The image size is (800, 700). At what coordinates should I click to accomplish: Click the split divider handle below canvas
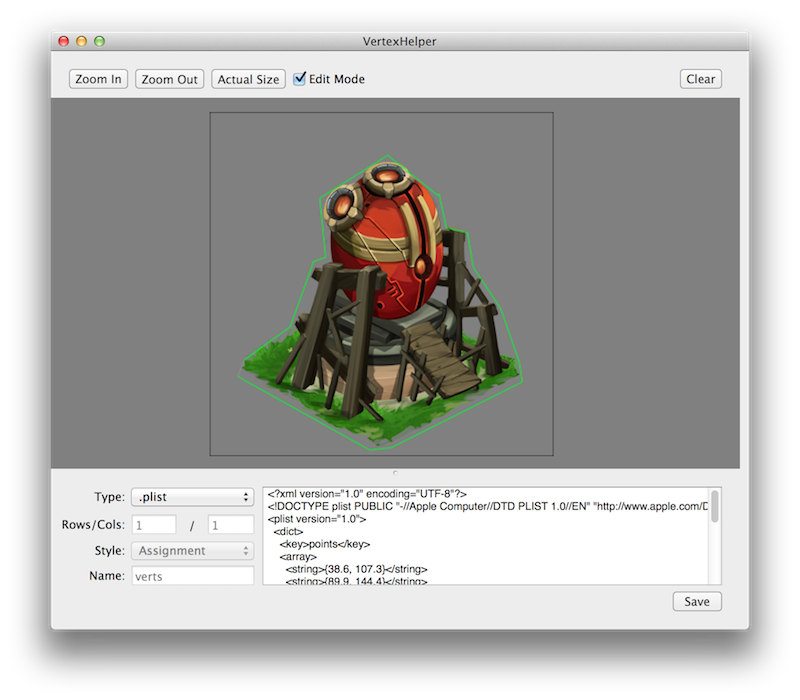click(395, 473)
